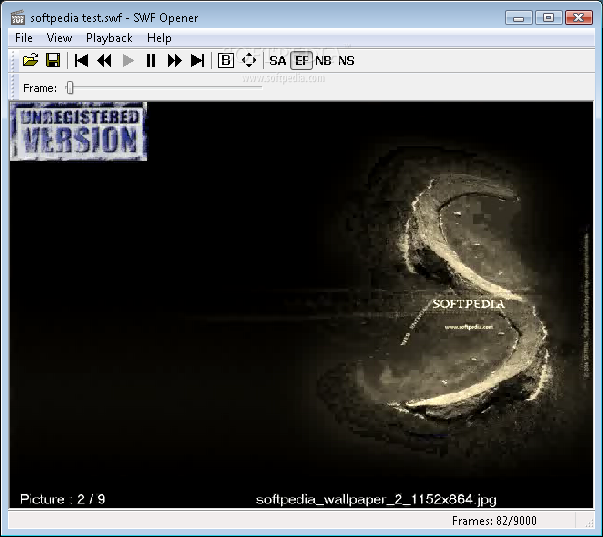Fast forward the SWF playback
The image size is (603, 537).
(x=174, y=61)
